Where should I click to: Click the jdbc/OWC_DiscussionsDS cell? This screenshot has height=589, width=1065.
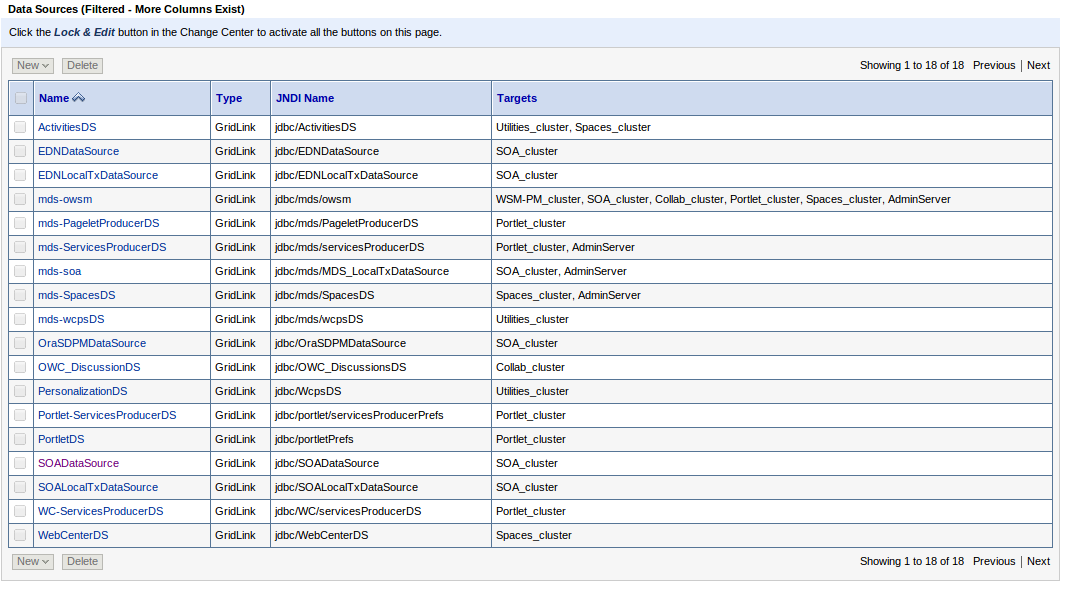381,367
